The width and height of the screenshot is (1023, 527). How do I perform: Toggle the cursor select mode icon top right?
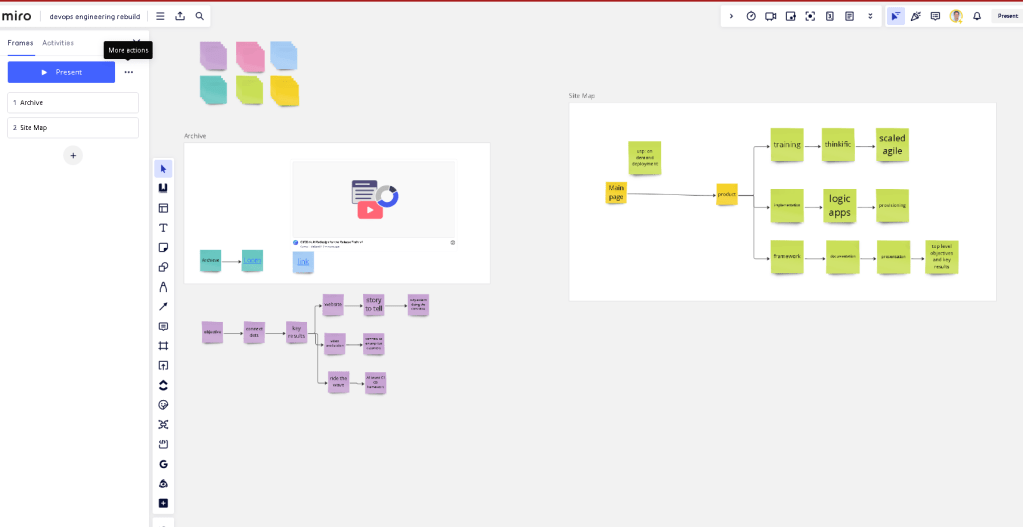pyautogui.click(x=896, y=16)
